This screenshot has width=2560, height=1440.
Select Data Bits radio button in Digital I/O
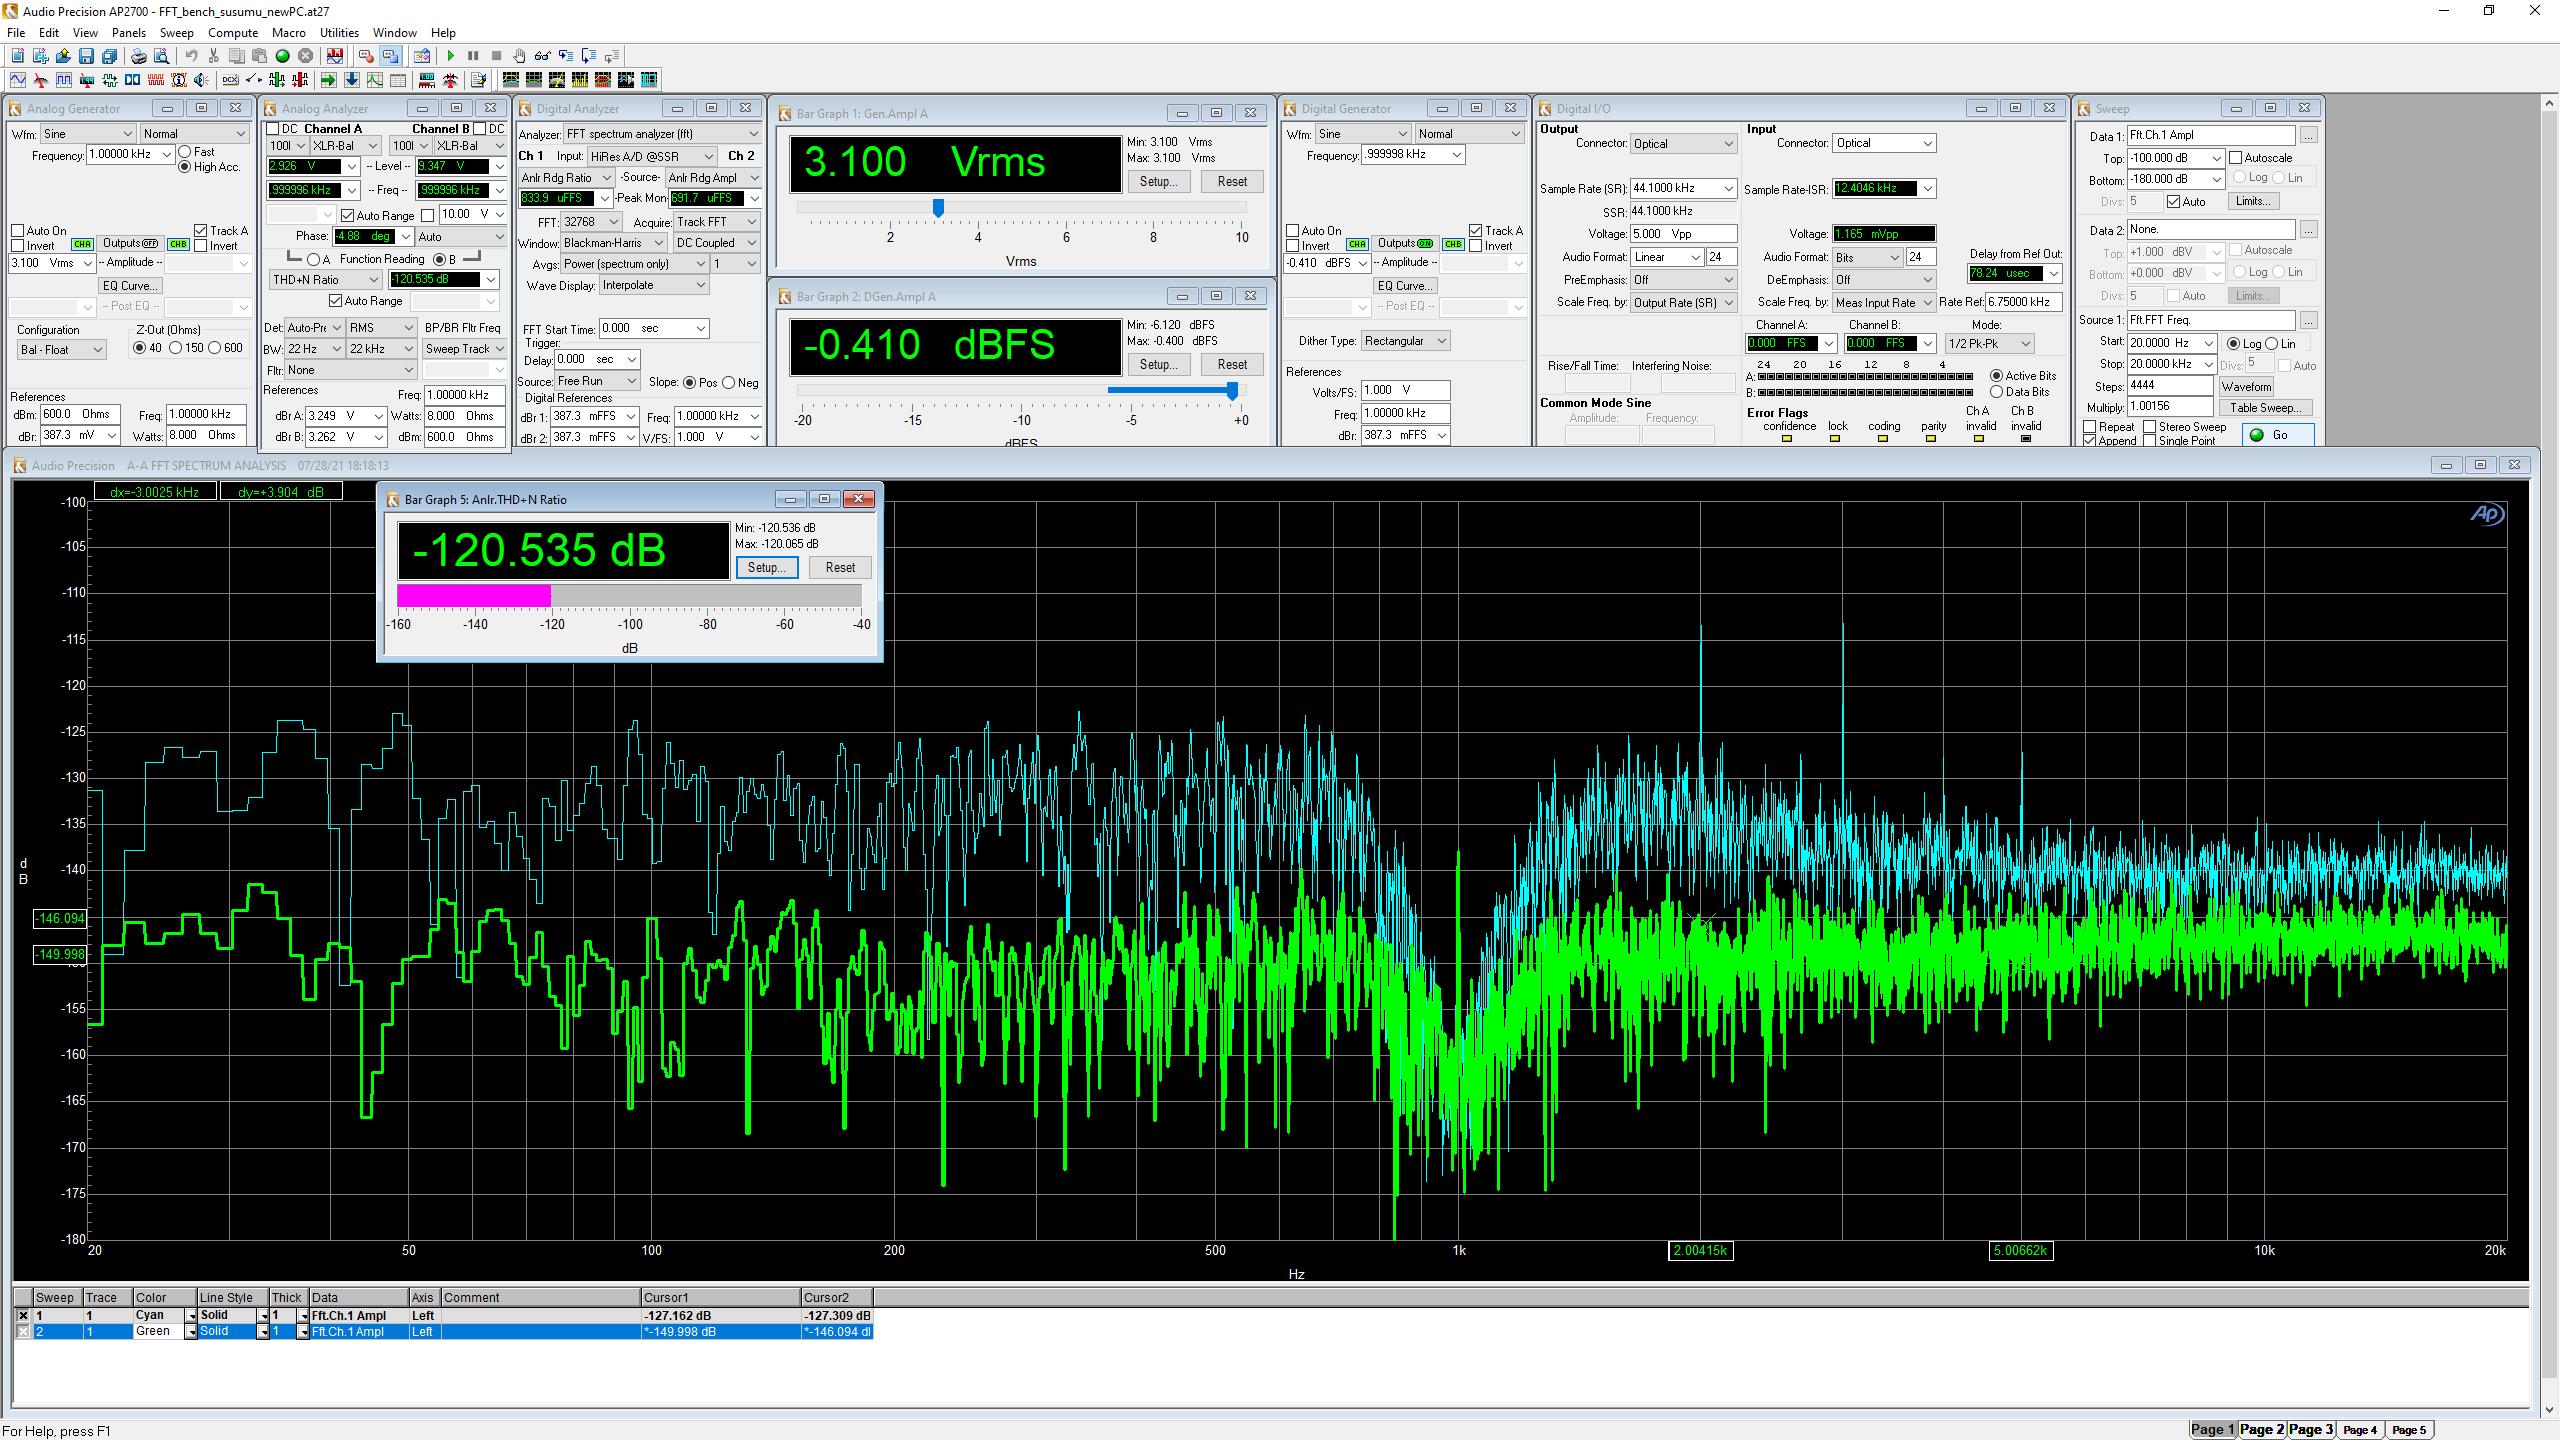(1997, 392)
